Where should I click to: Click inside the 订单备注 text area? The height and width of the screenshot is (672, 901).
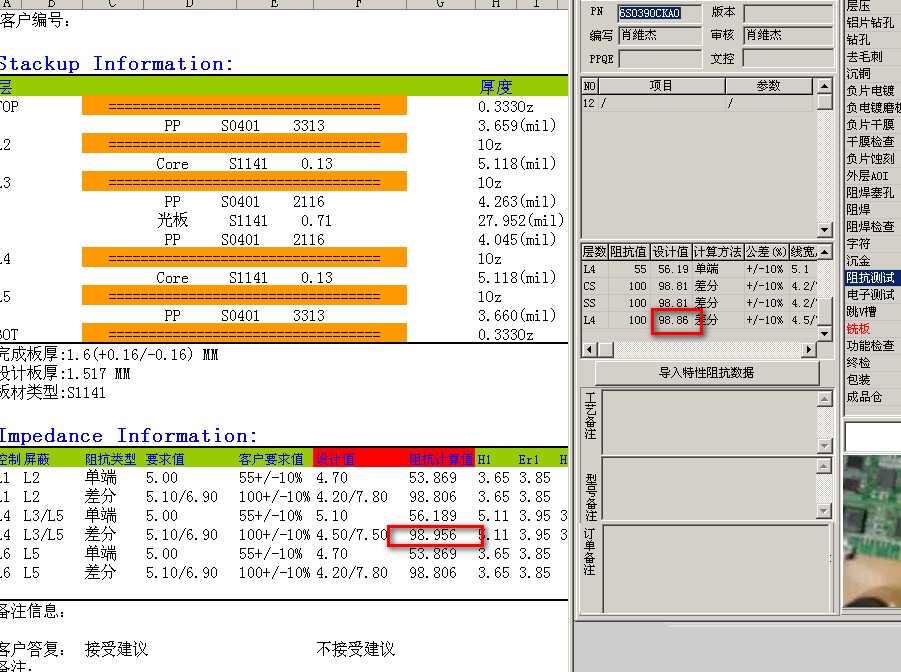(x=715, y=568)
